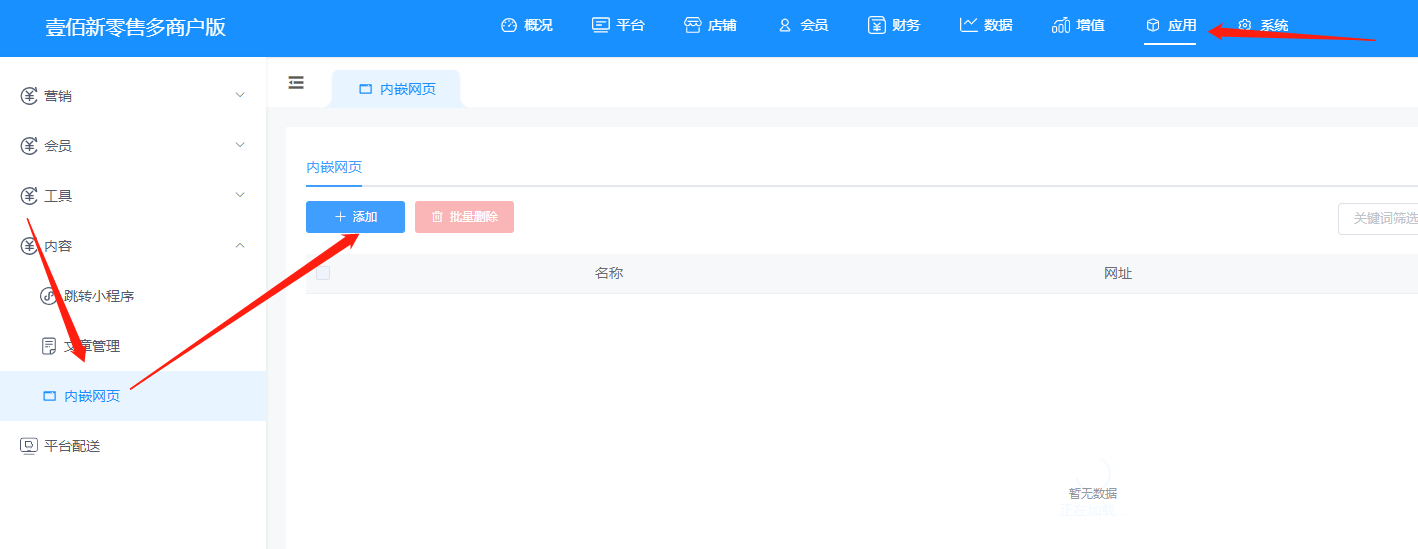
Task: Click the 暂无数据 empty message
Action: point(1093,493)
